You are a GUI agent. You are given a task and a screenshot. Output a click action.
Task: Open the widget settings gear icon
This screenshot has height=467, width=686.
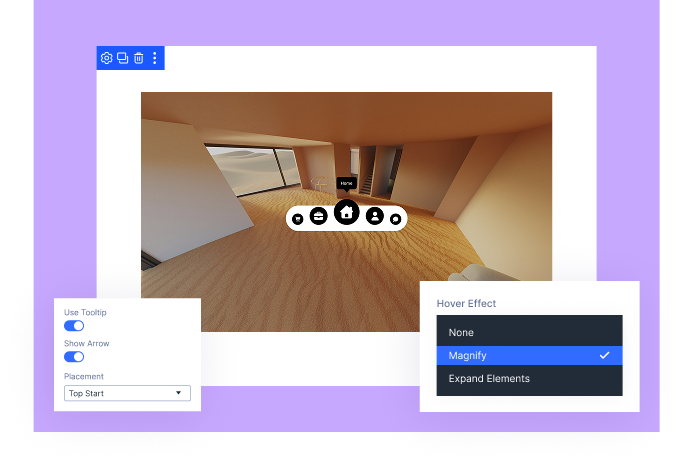click(106, 58)
